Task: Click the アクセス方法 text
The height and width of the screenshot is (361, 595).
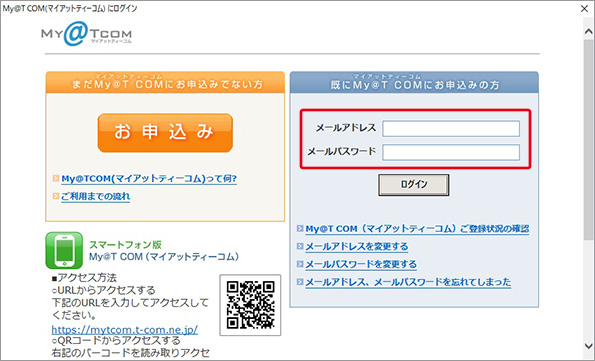Action: click(87, 278)
